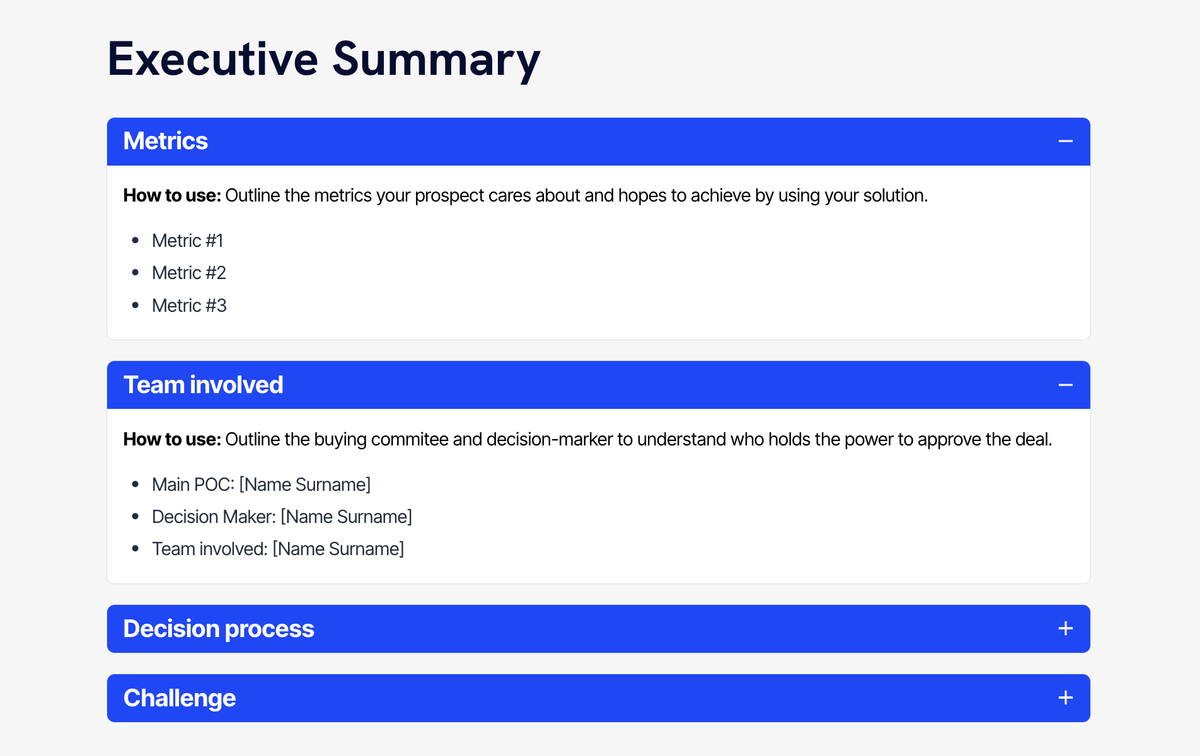Image resolution: width=1200 pixels, height=756 pixels.
Task: Select the Team involved name placeholder
Action: coord(278,548)
